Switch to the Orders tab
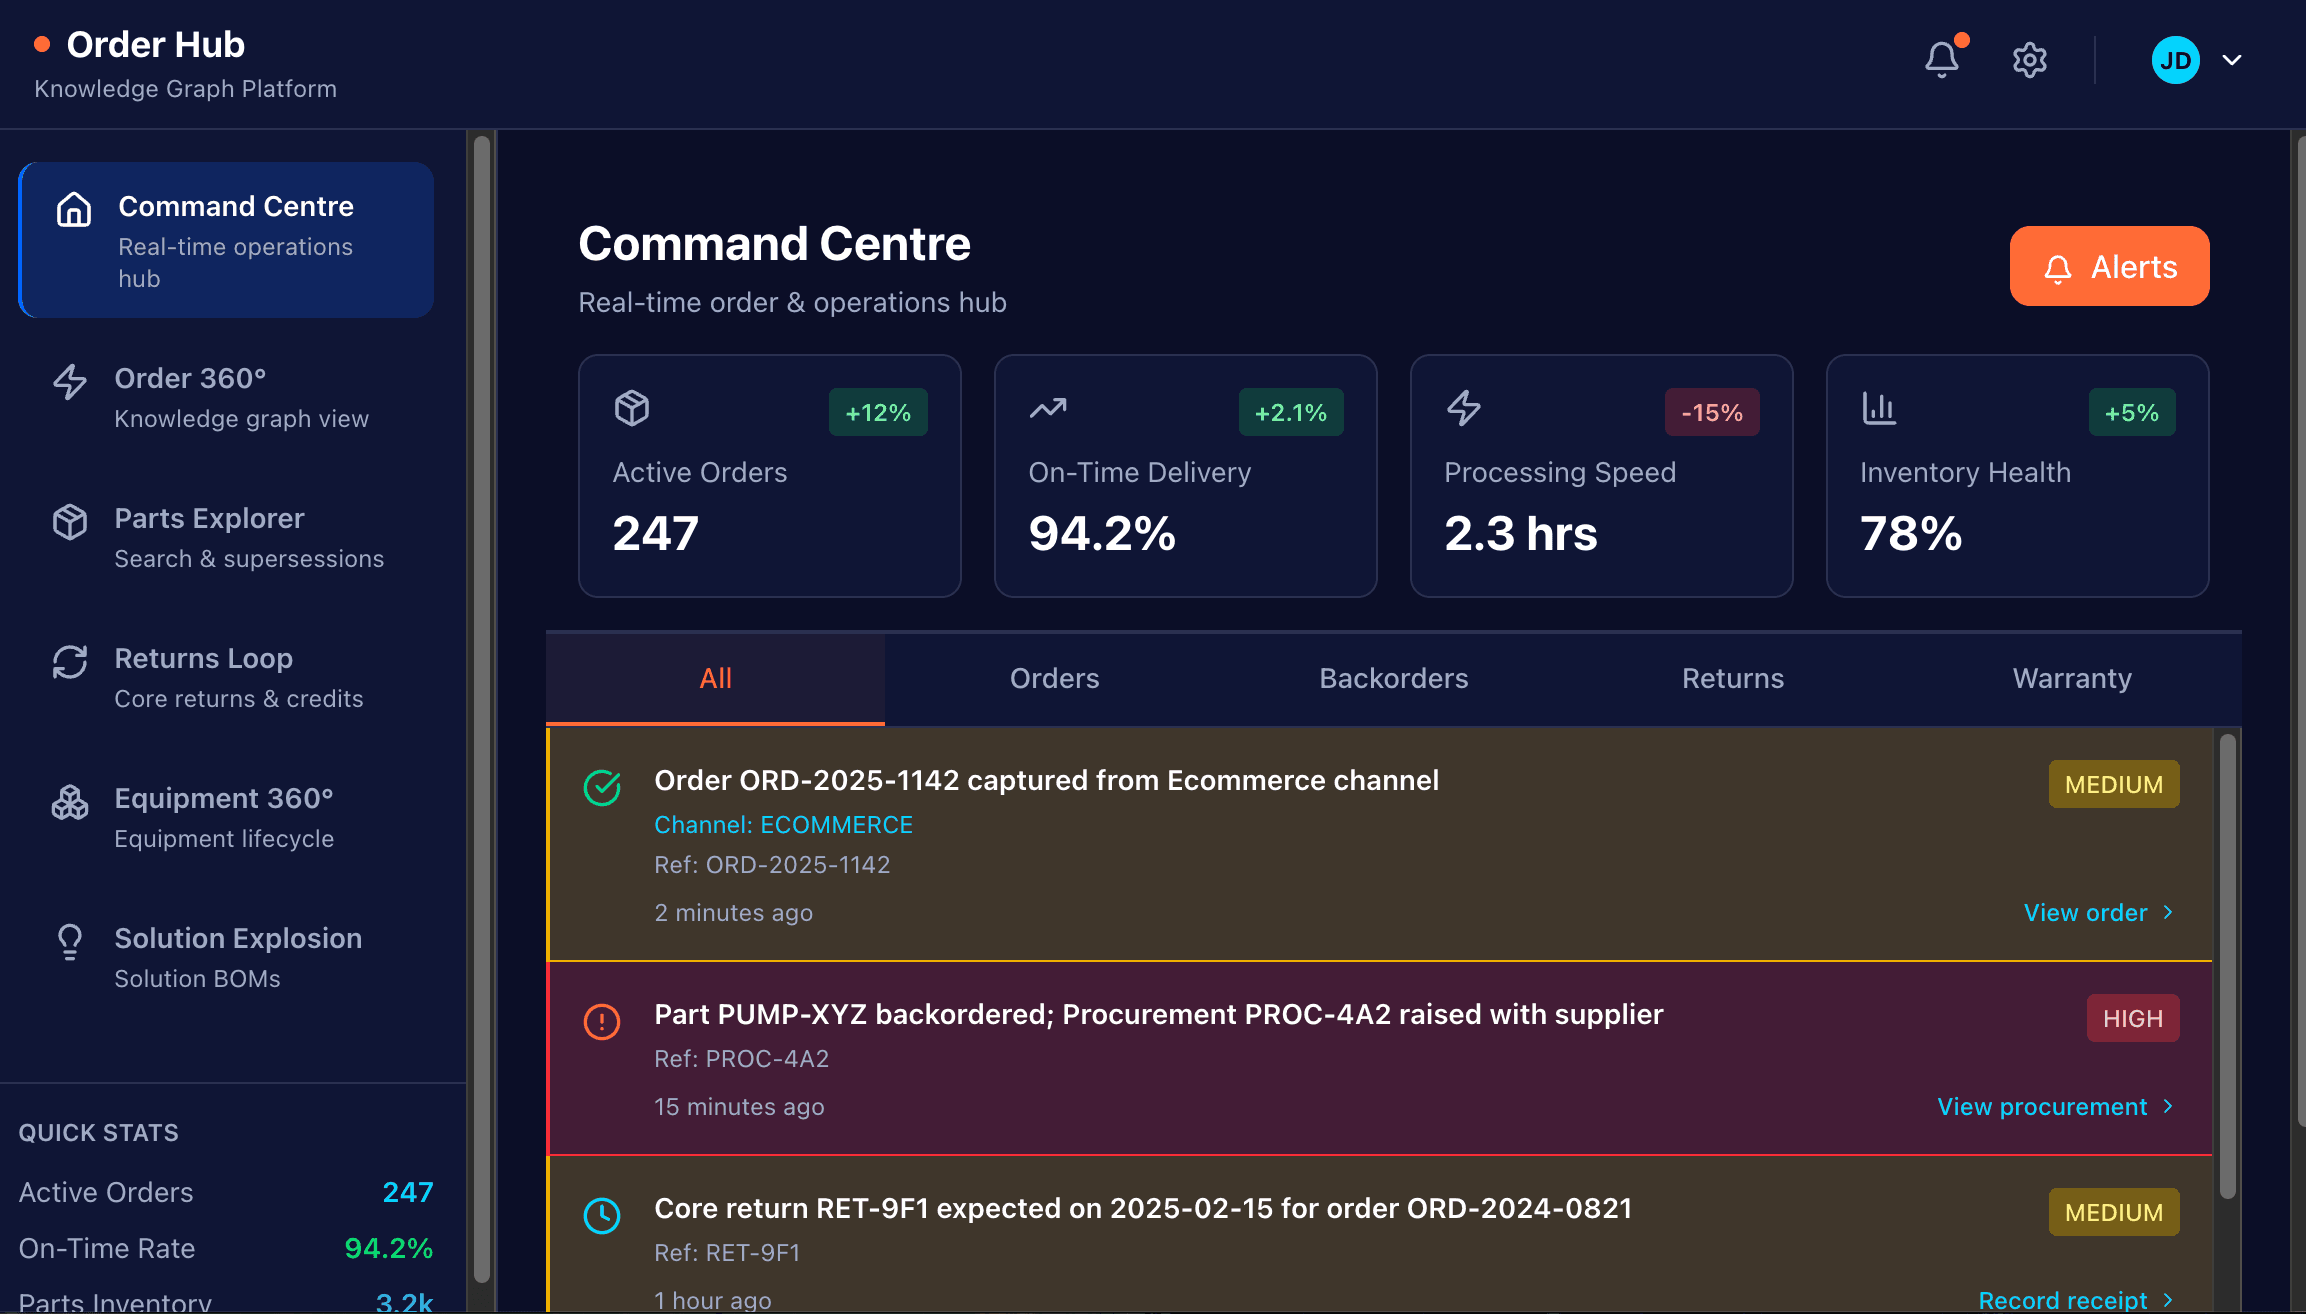Viewport: 2306px width, 1314px height. click(x=1054, y=679)
